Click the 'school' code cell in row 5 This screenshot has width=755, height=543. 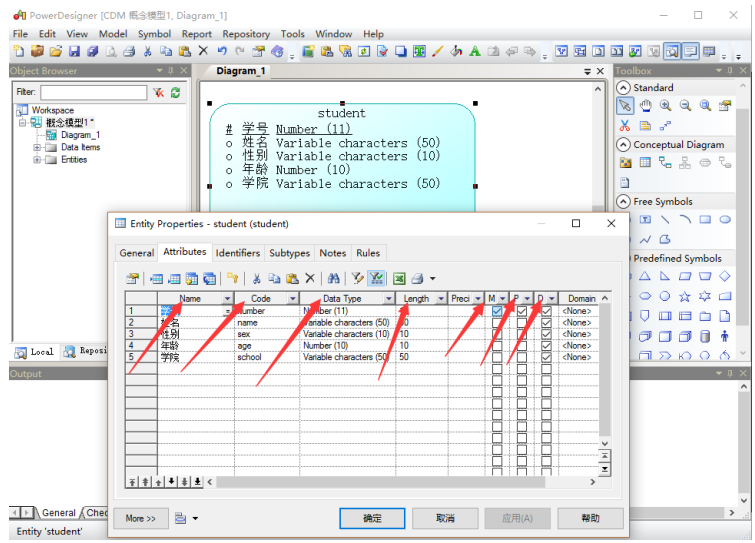267,357
